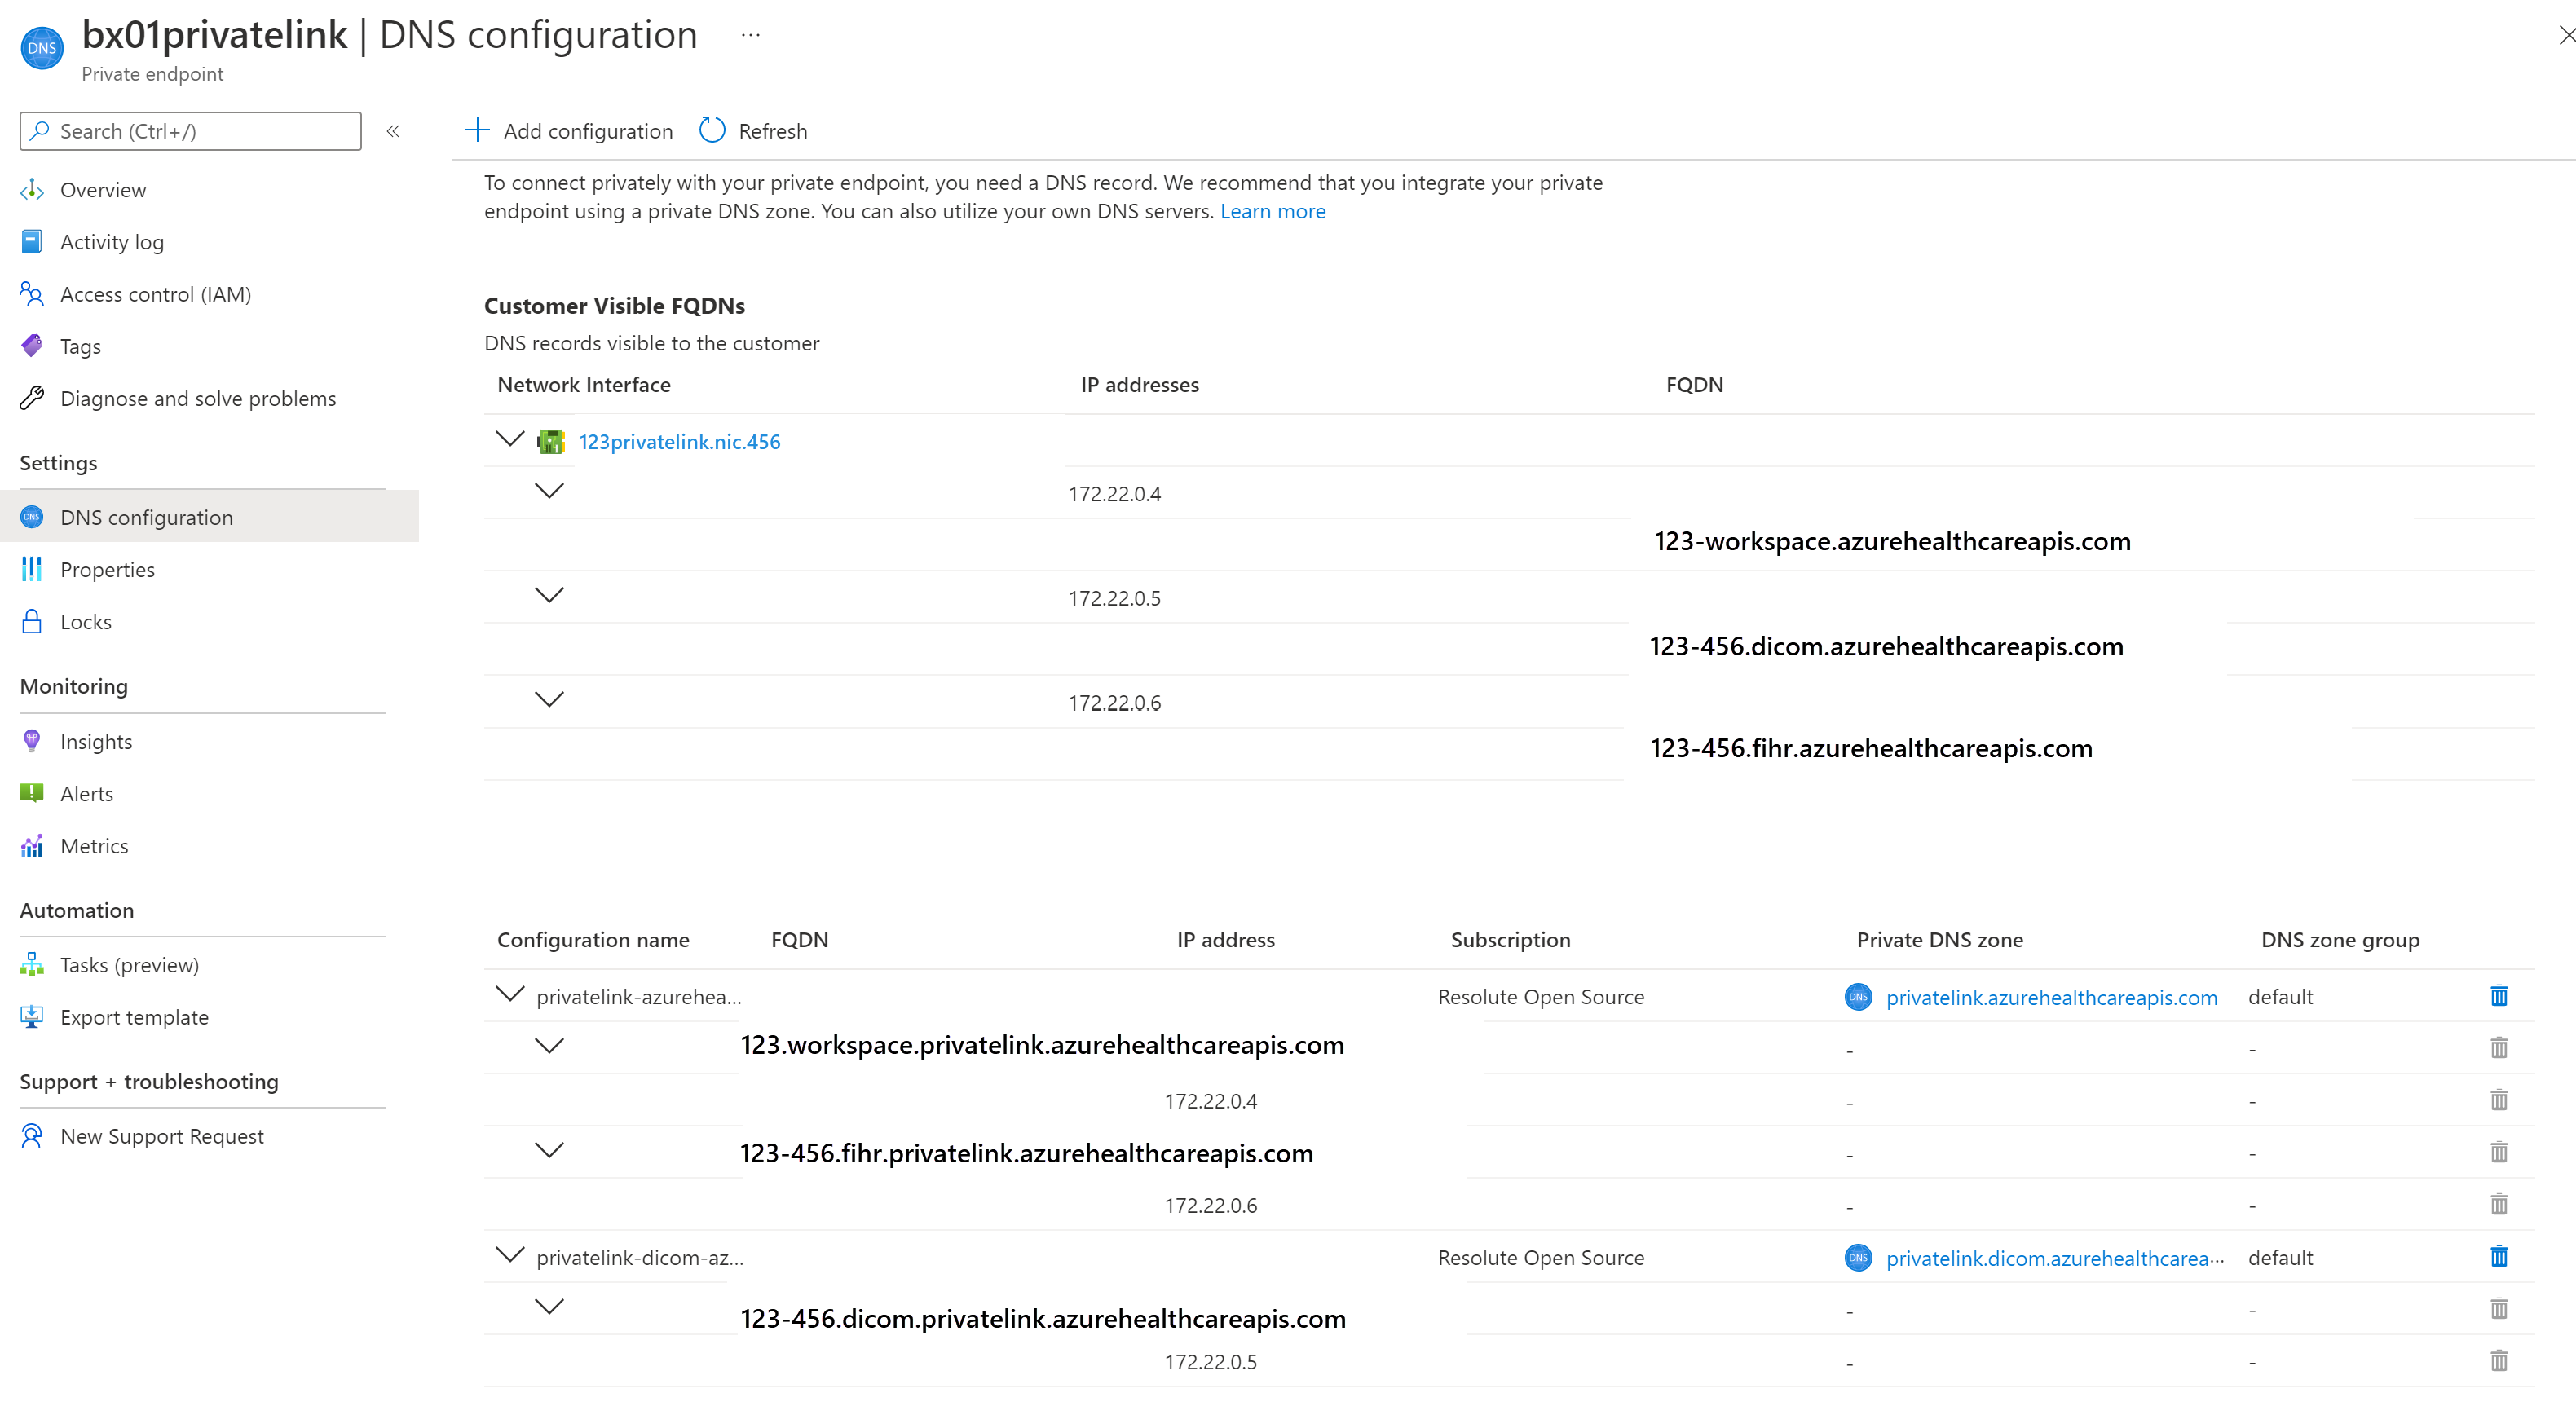Click Learn more link for DNS integration

[1274, 209]
